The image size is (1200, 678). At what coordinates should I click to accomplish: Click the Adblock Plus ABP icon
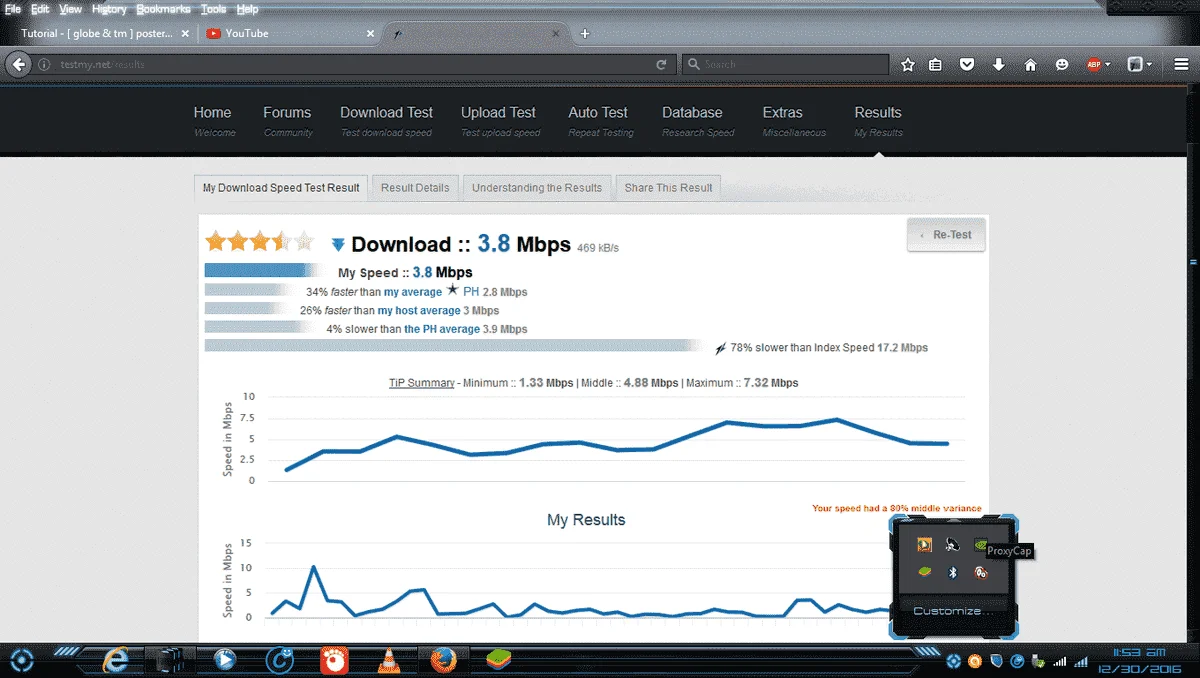tap(1092, 64)
